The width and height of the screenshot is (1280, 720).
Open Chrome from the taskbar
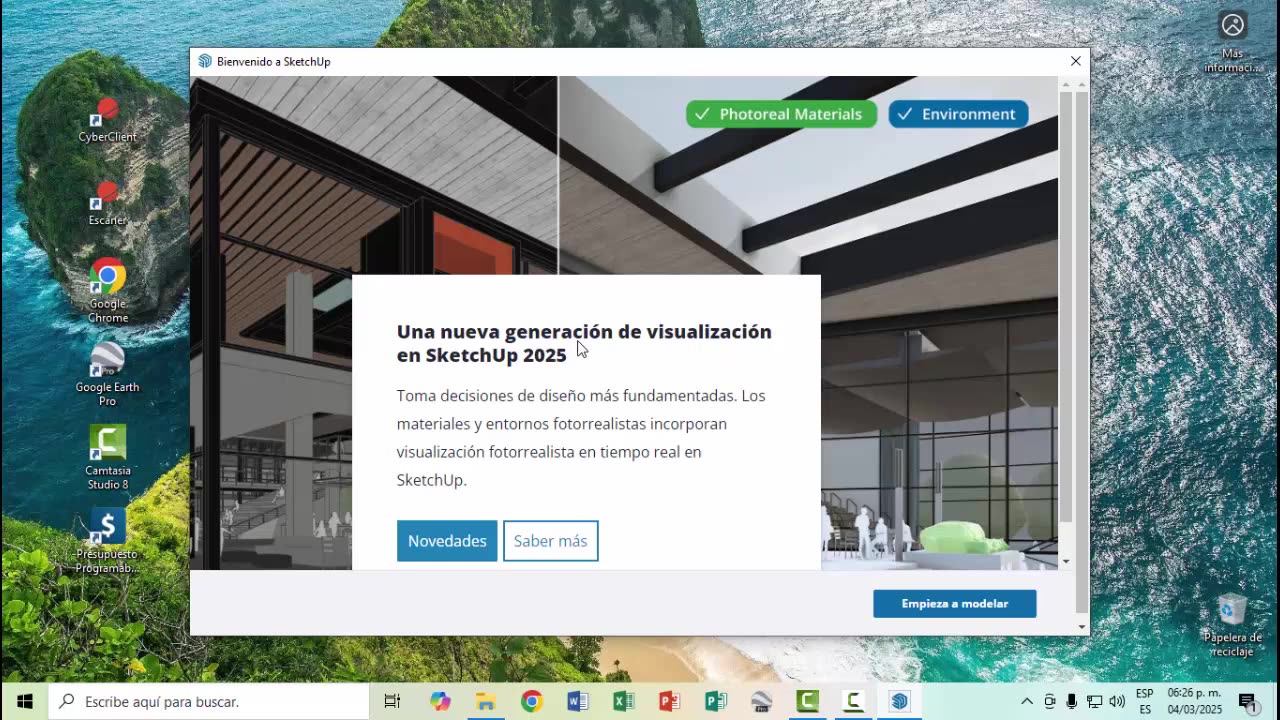click(x=532, y=702)
